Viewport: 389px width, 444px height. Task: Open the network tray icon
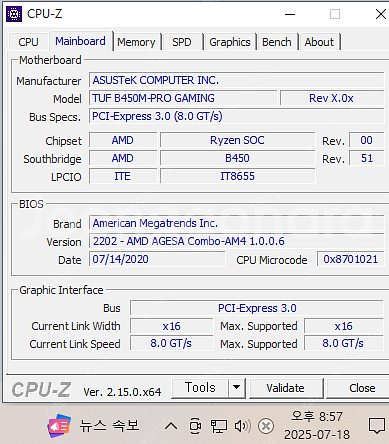219,426
